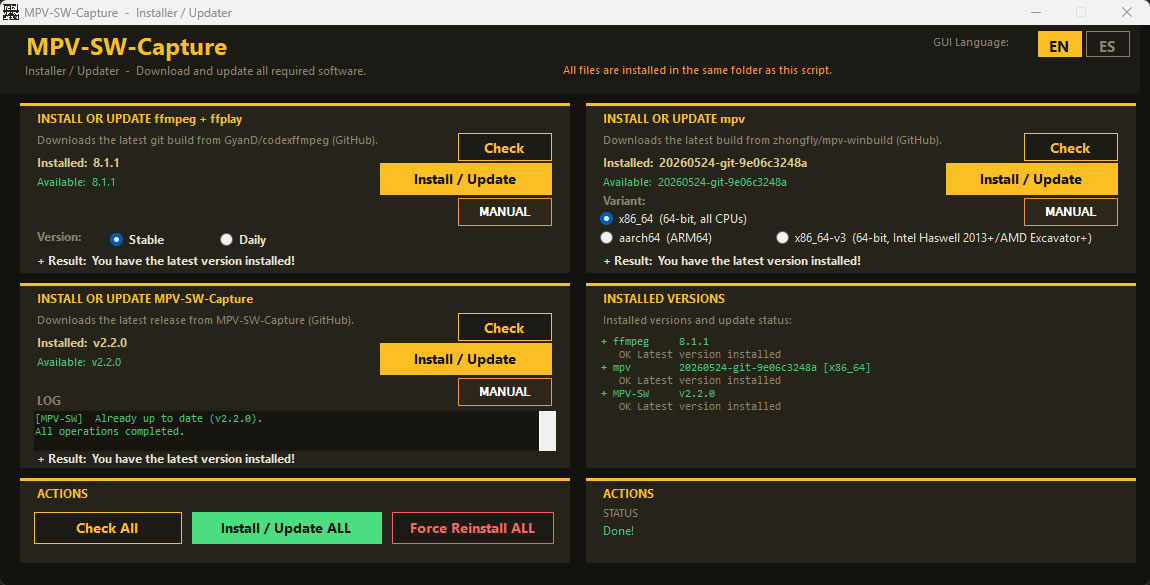Click the '+ ffmpeg 8.1.1' installed versions row
1150x585 pixels.
(x=655, y=342)
